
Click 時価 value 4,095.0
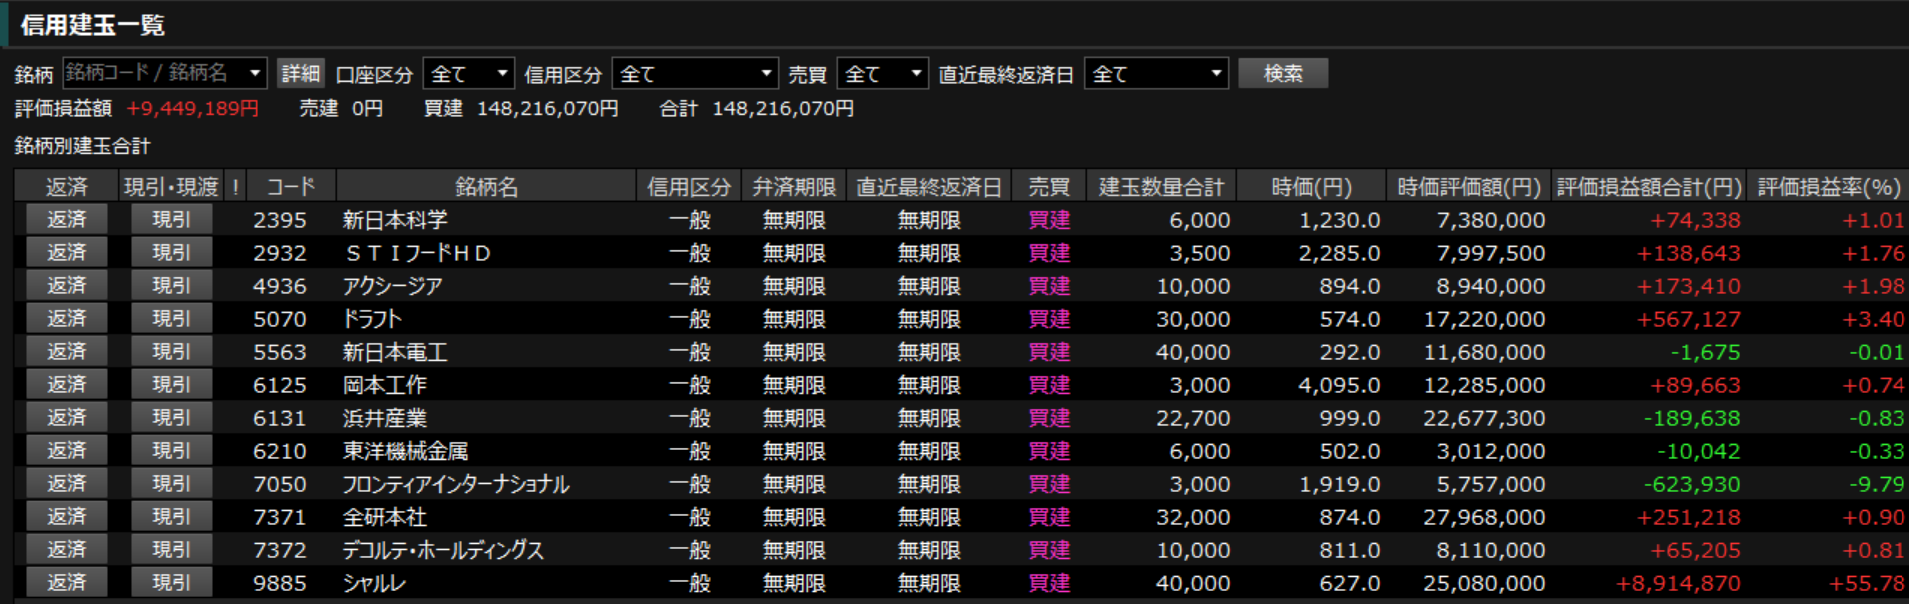(1339, 385)
